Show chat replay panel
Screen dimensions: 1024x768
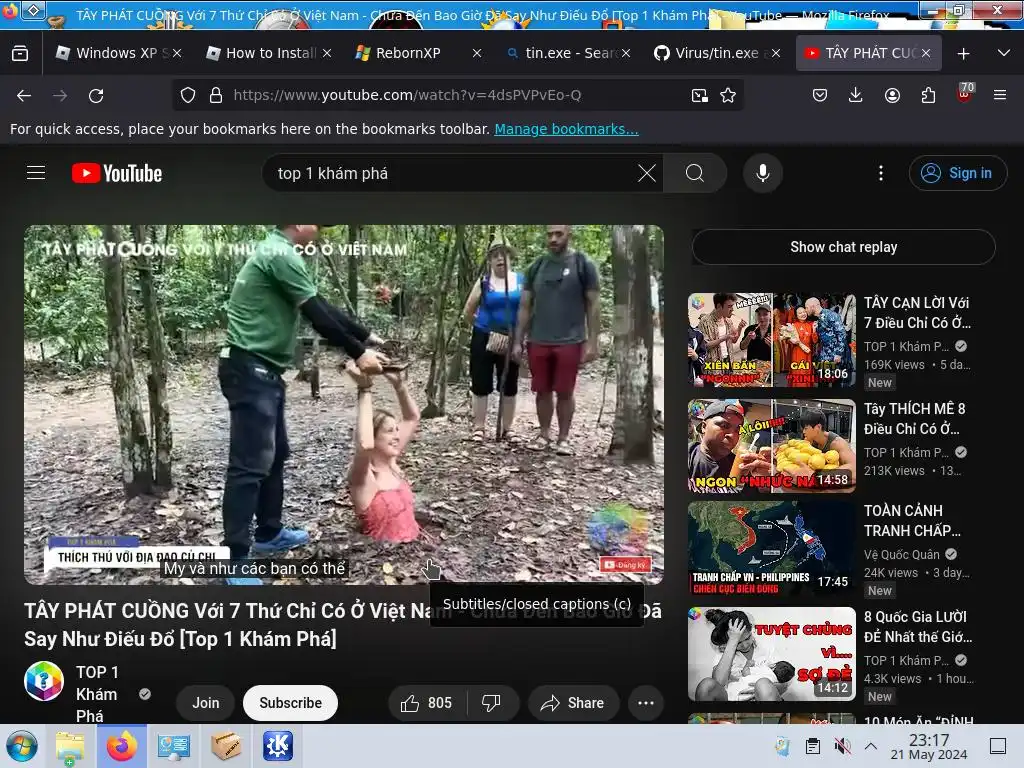click(x=843, y=247)
